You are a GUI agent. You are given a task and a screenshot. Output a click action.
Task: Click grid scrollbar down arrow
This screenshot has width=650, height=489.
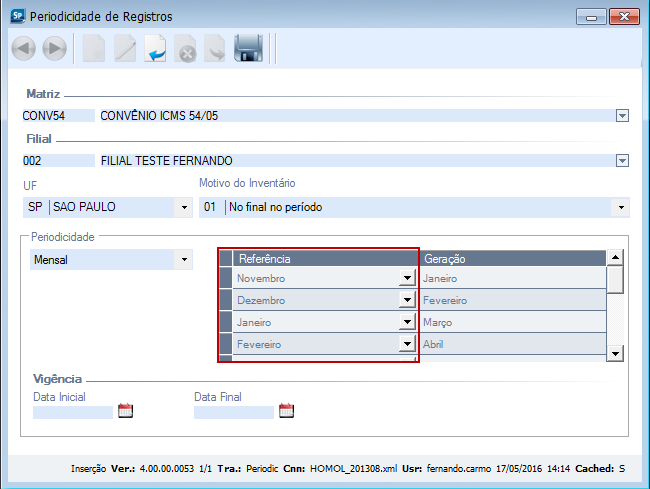(x=615, y=353)
